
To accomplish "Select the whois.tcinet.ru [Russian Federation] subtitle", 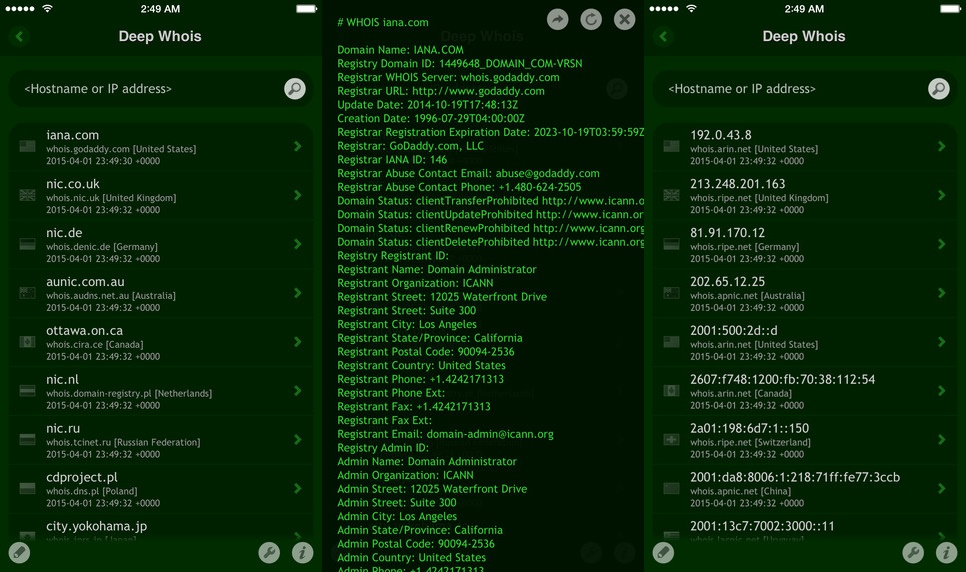I will point(123,442).
